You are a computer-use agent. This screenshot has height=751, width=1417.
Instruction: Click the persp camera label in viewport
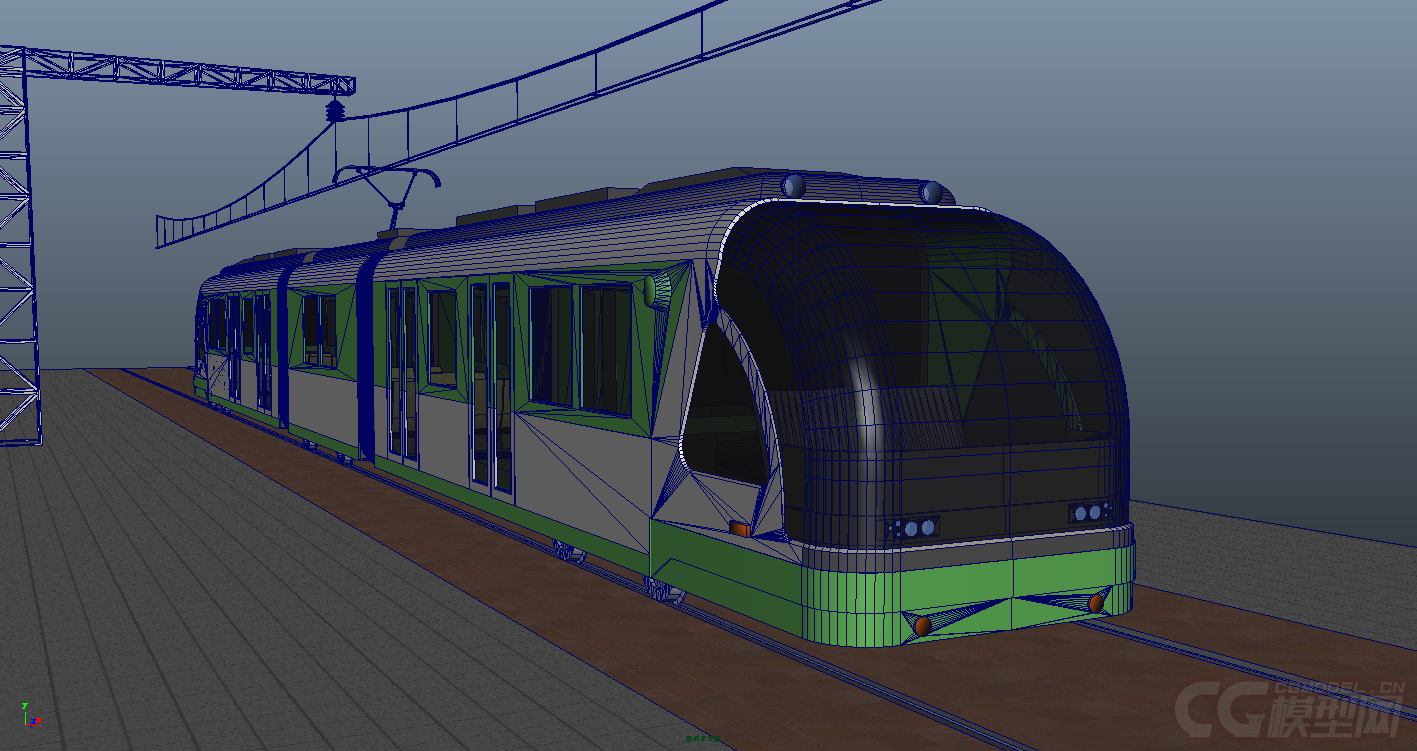coord(703,738)
